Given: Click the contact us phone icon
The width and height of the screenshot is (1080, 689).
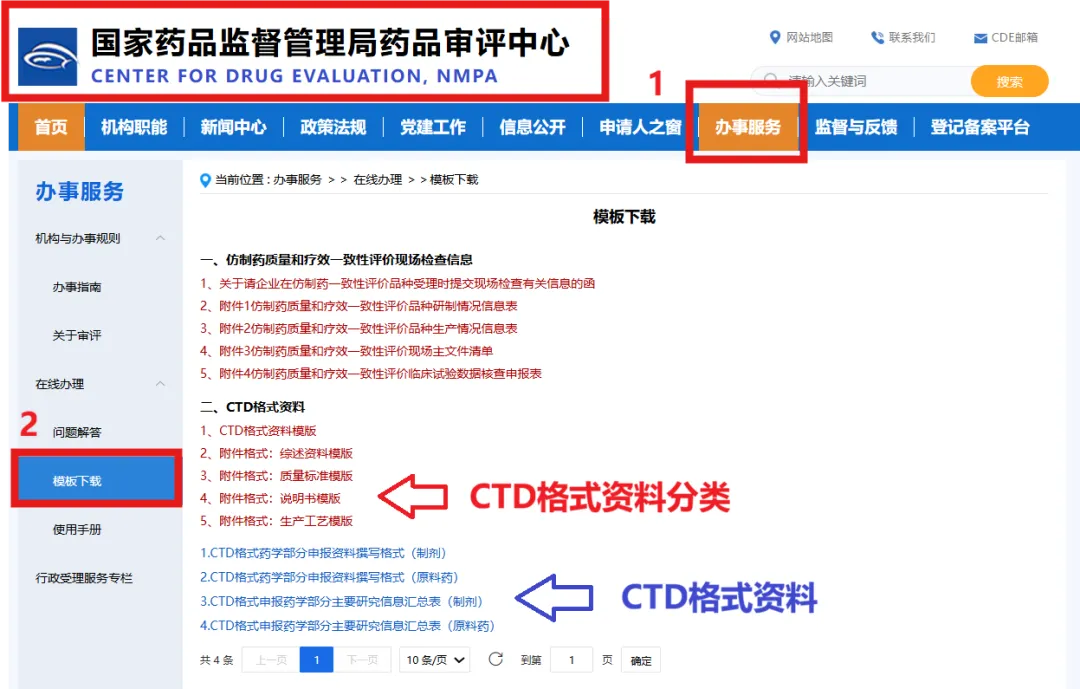Looking at the screenshot, I should coord(878,37).
